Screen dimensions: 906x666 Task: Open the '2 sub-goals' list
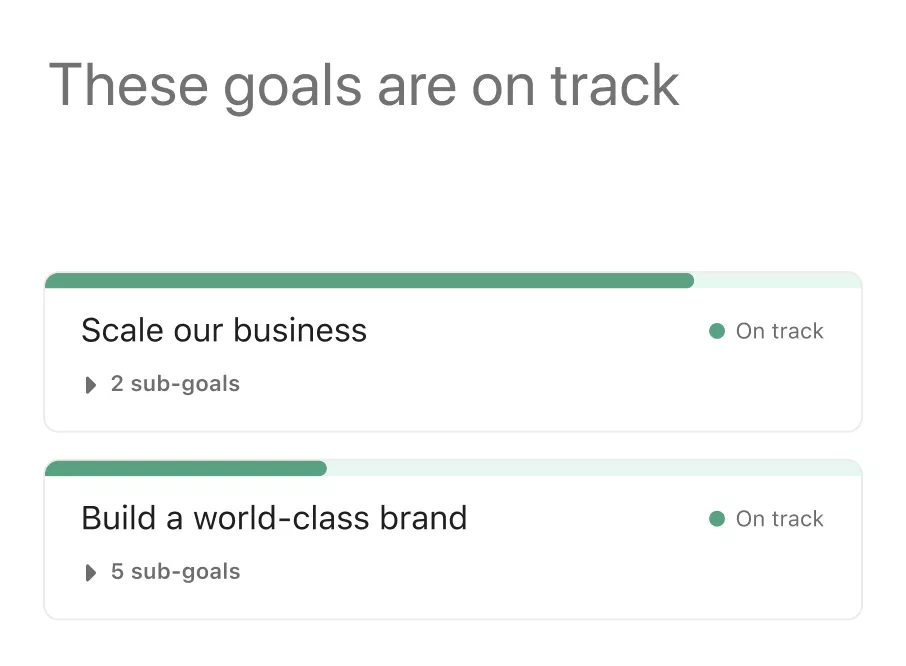point(175,384)
